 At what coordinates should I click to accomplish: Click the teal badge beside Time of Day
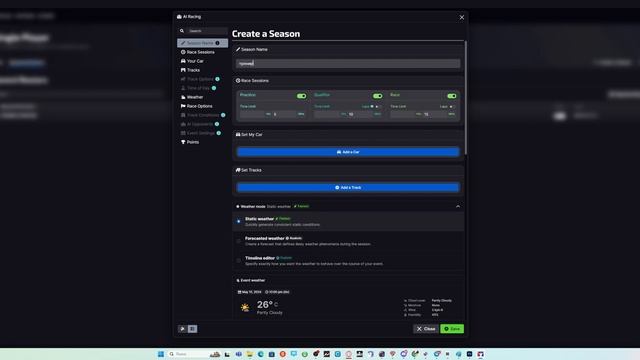[214, 88]
